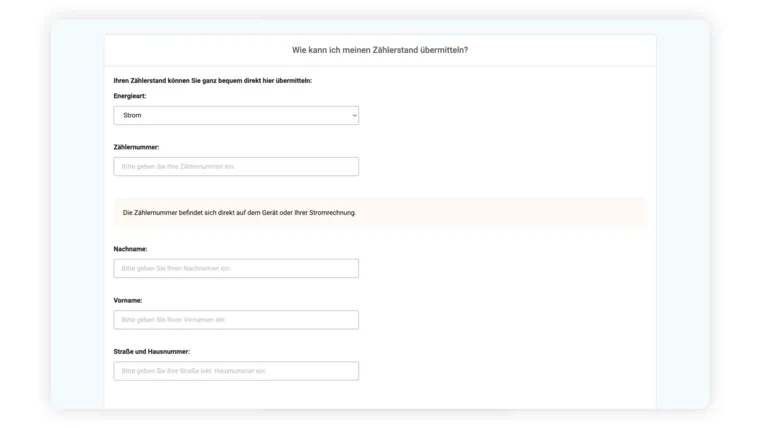Click the Energieart dropdown chevron arrow
Screen dimensions: 760x428
click(354, 116)
